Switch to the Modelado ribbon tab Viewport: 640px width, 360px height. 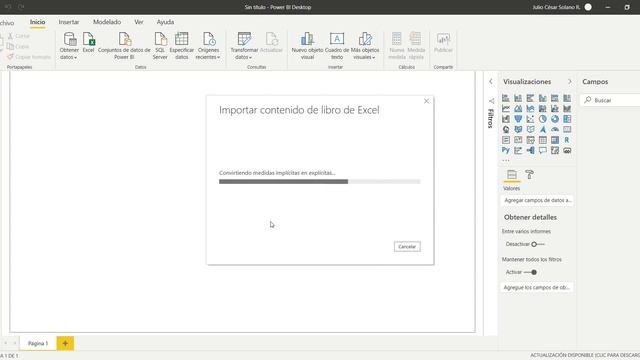point(107,22)
